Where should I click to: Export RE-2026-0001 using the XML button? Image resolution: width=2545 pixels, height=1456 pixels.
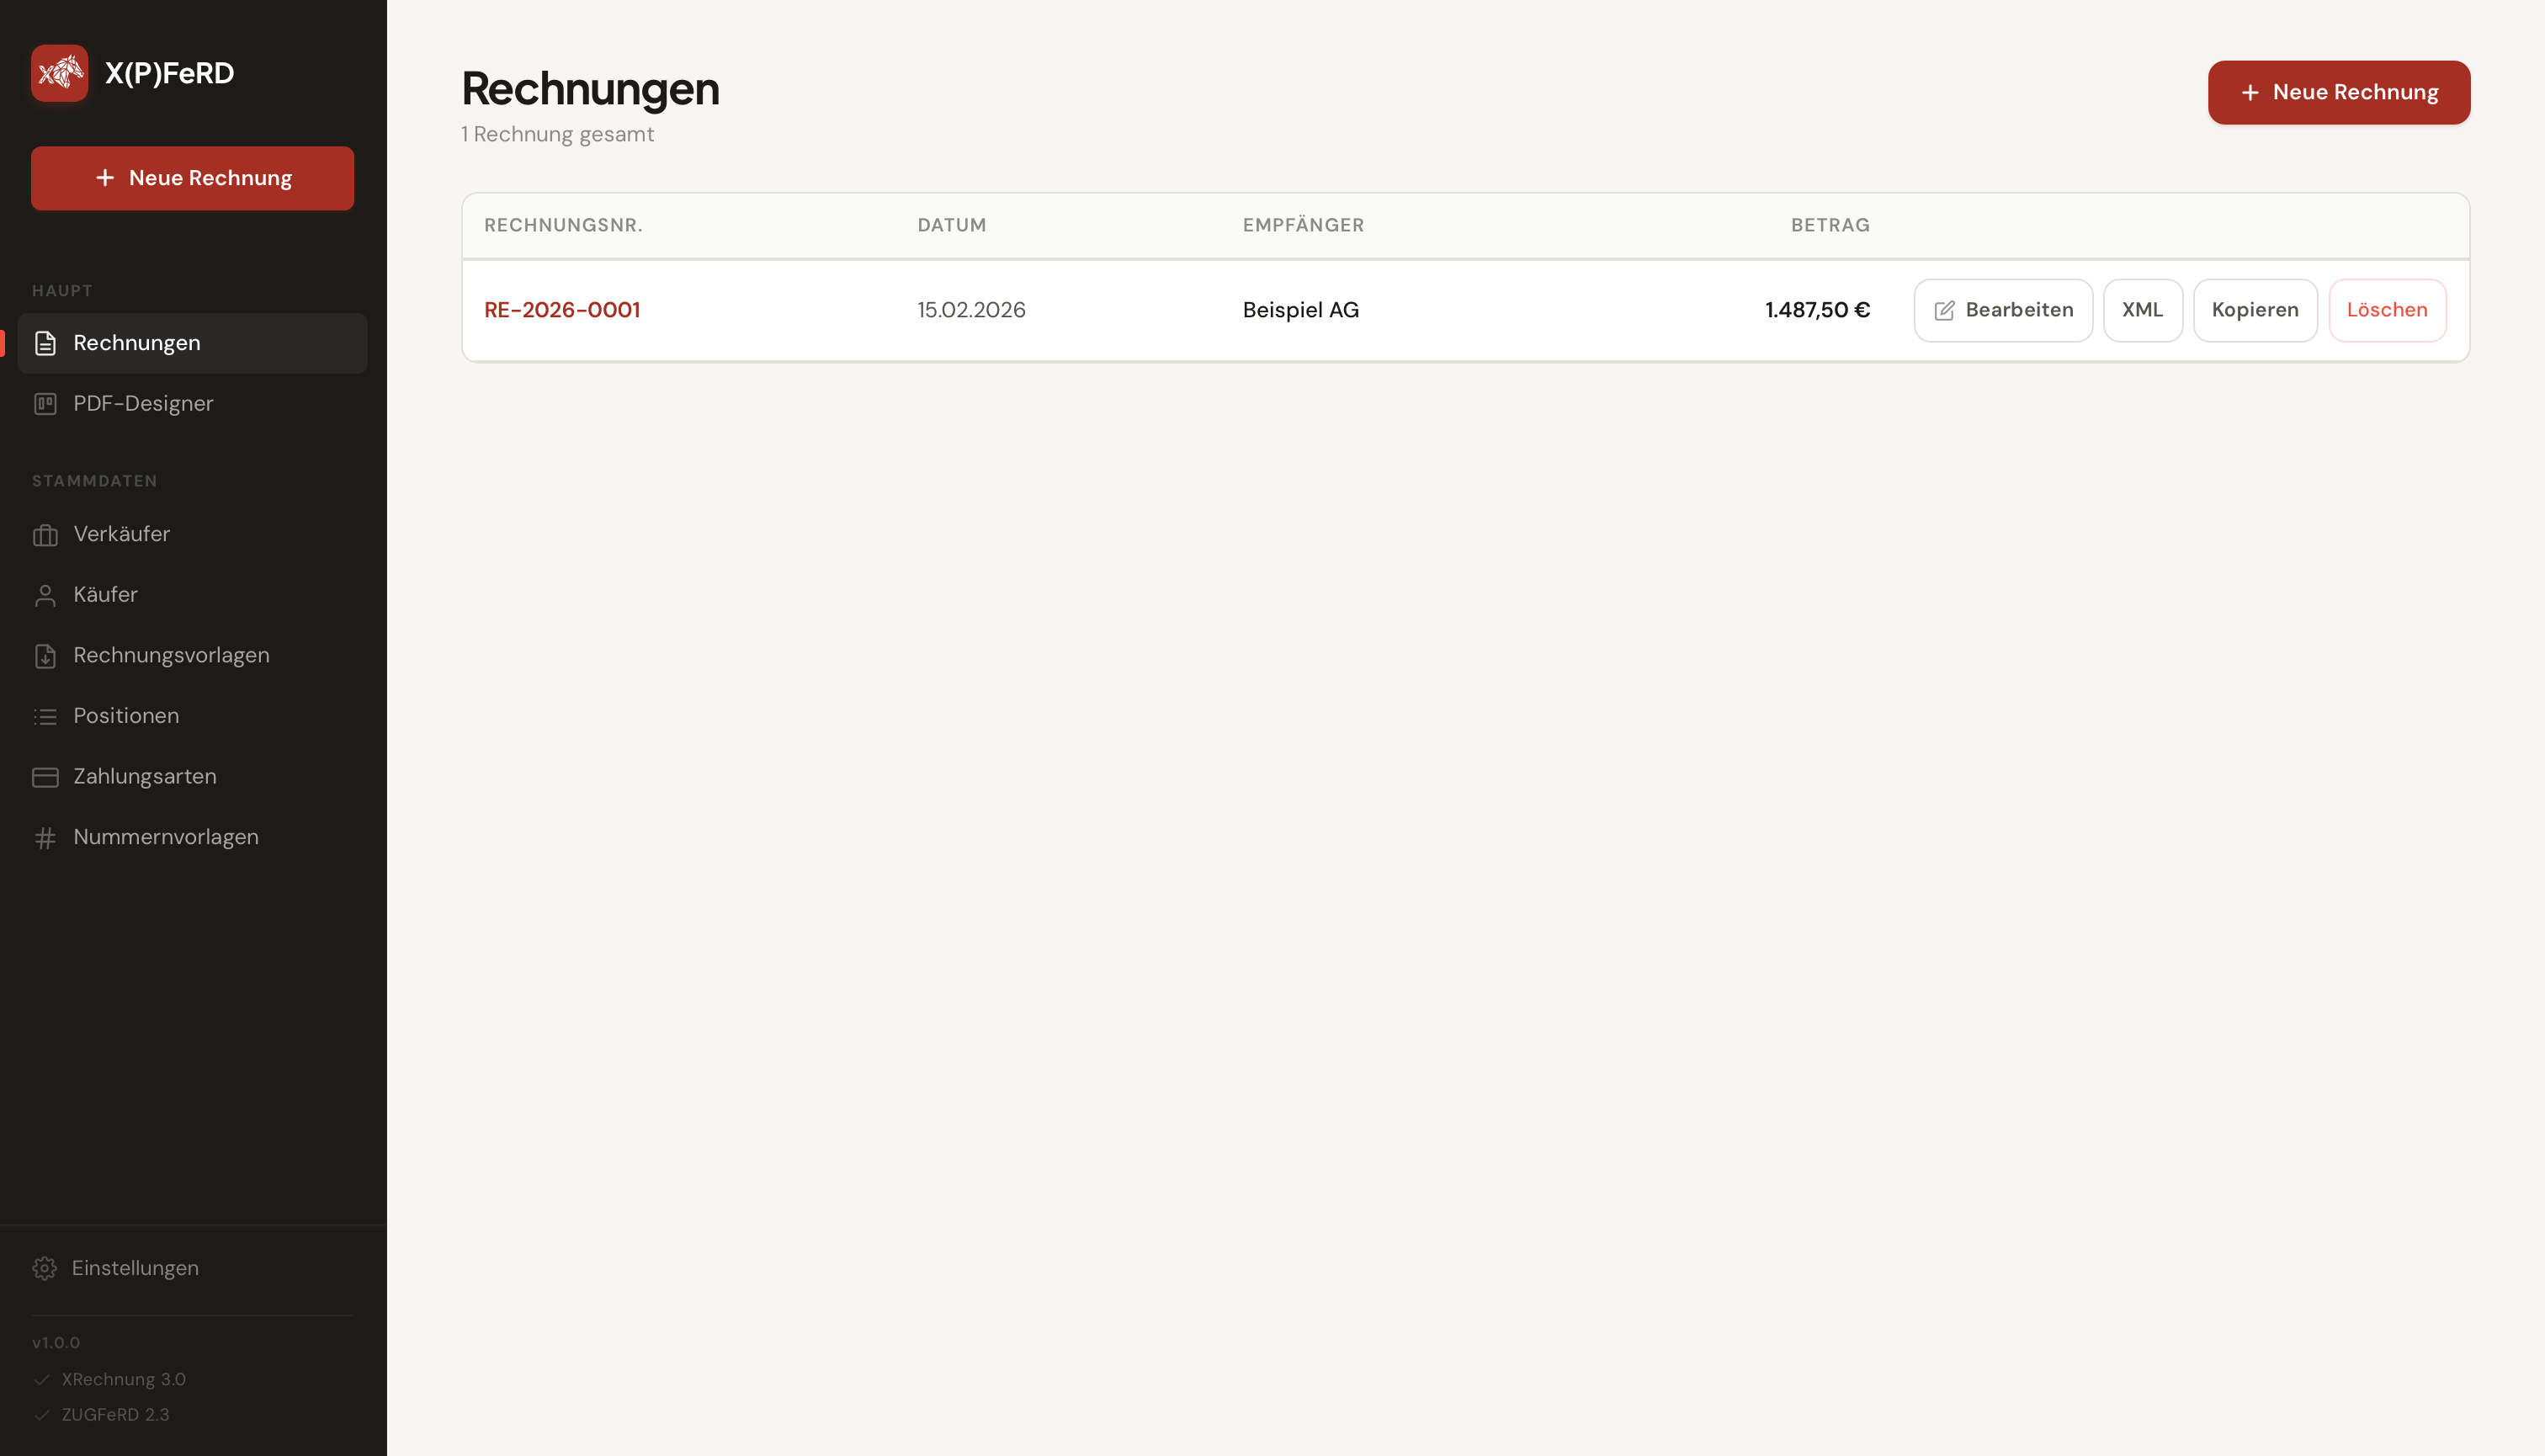pos(2143,310)
